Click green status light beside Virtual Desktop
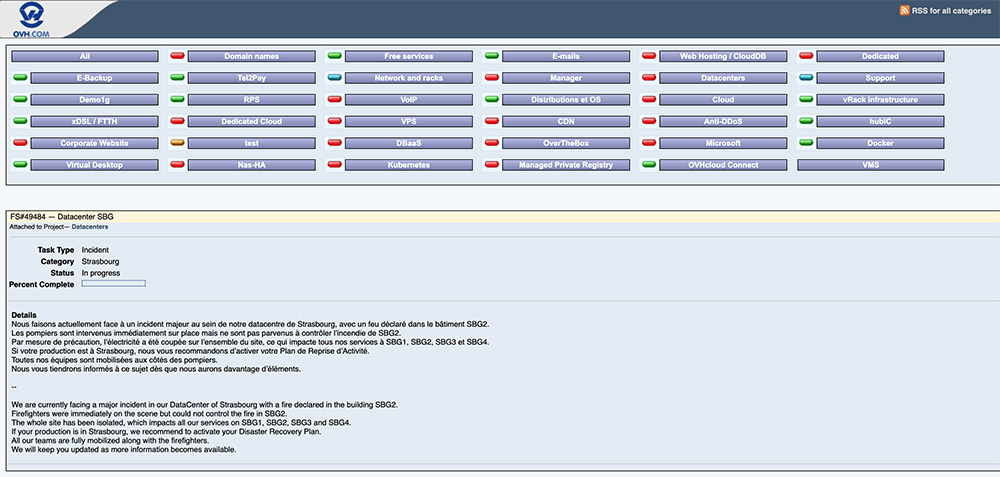This screenshot has height=477, width=1000. point(20,165)
